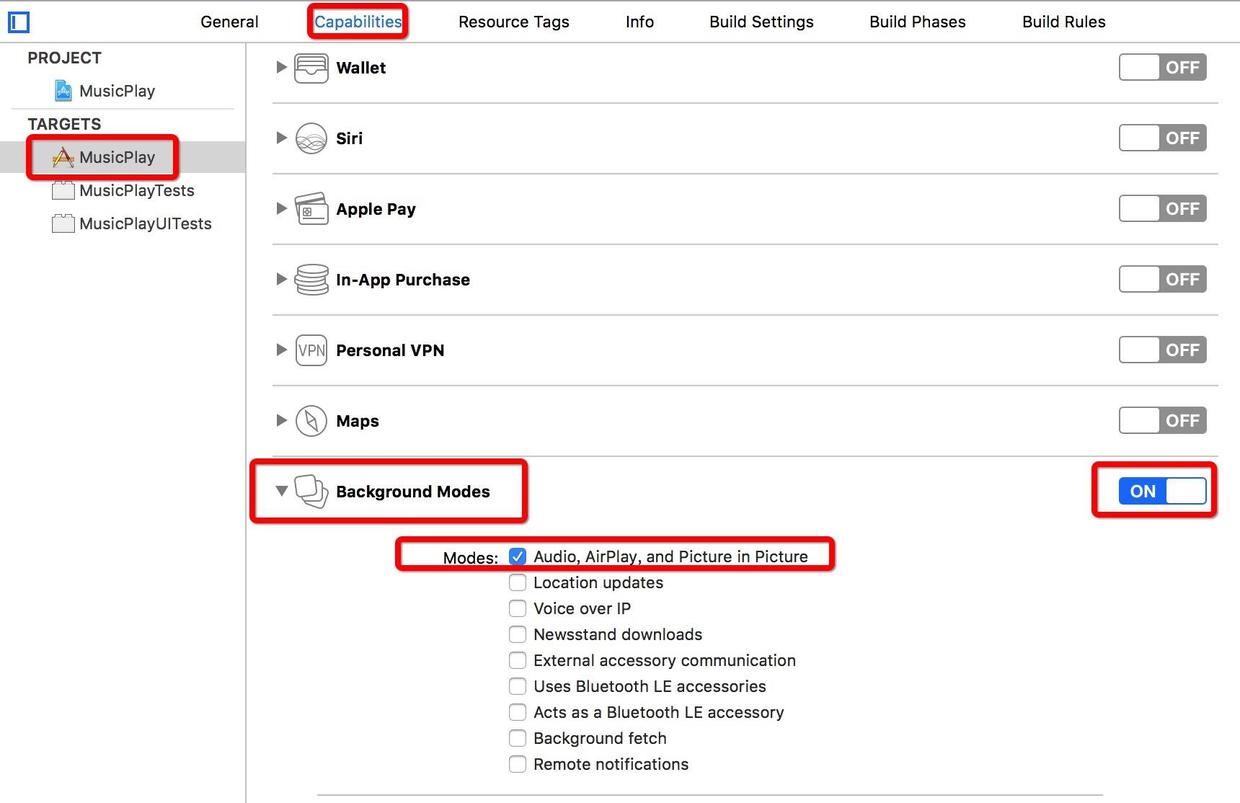This screenshot has width=1240, height=803.
Task: Switch to the Build Settings tab
Action: 761,22
